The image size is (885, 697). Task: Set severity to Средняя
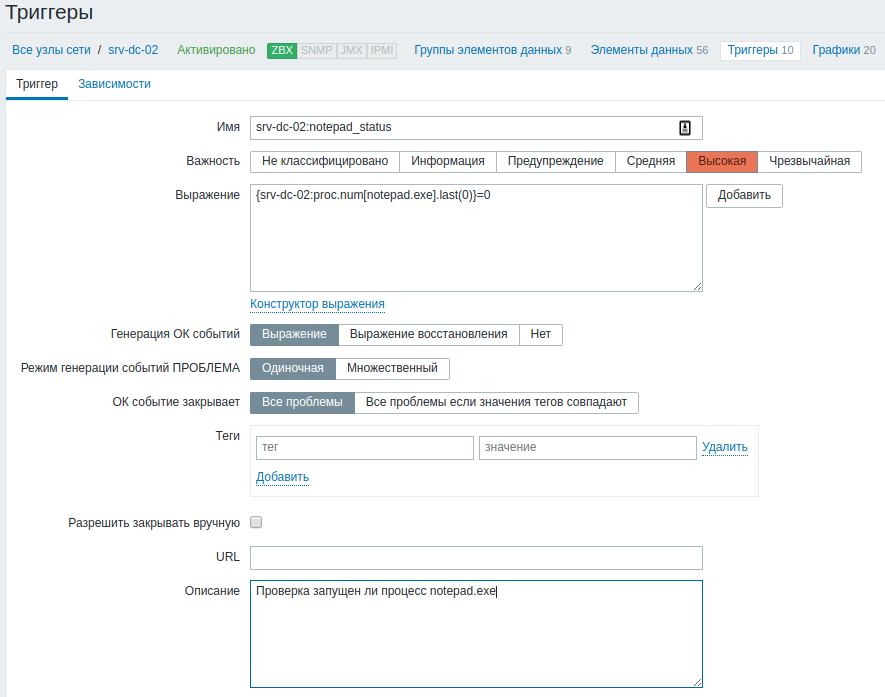(x=650, y=161)
